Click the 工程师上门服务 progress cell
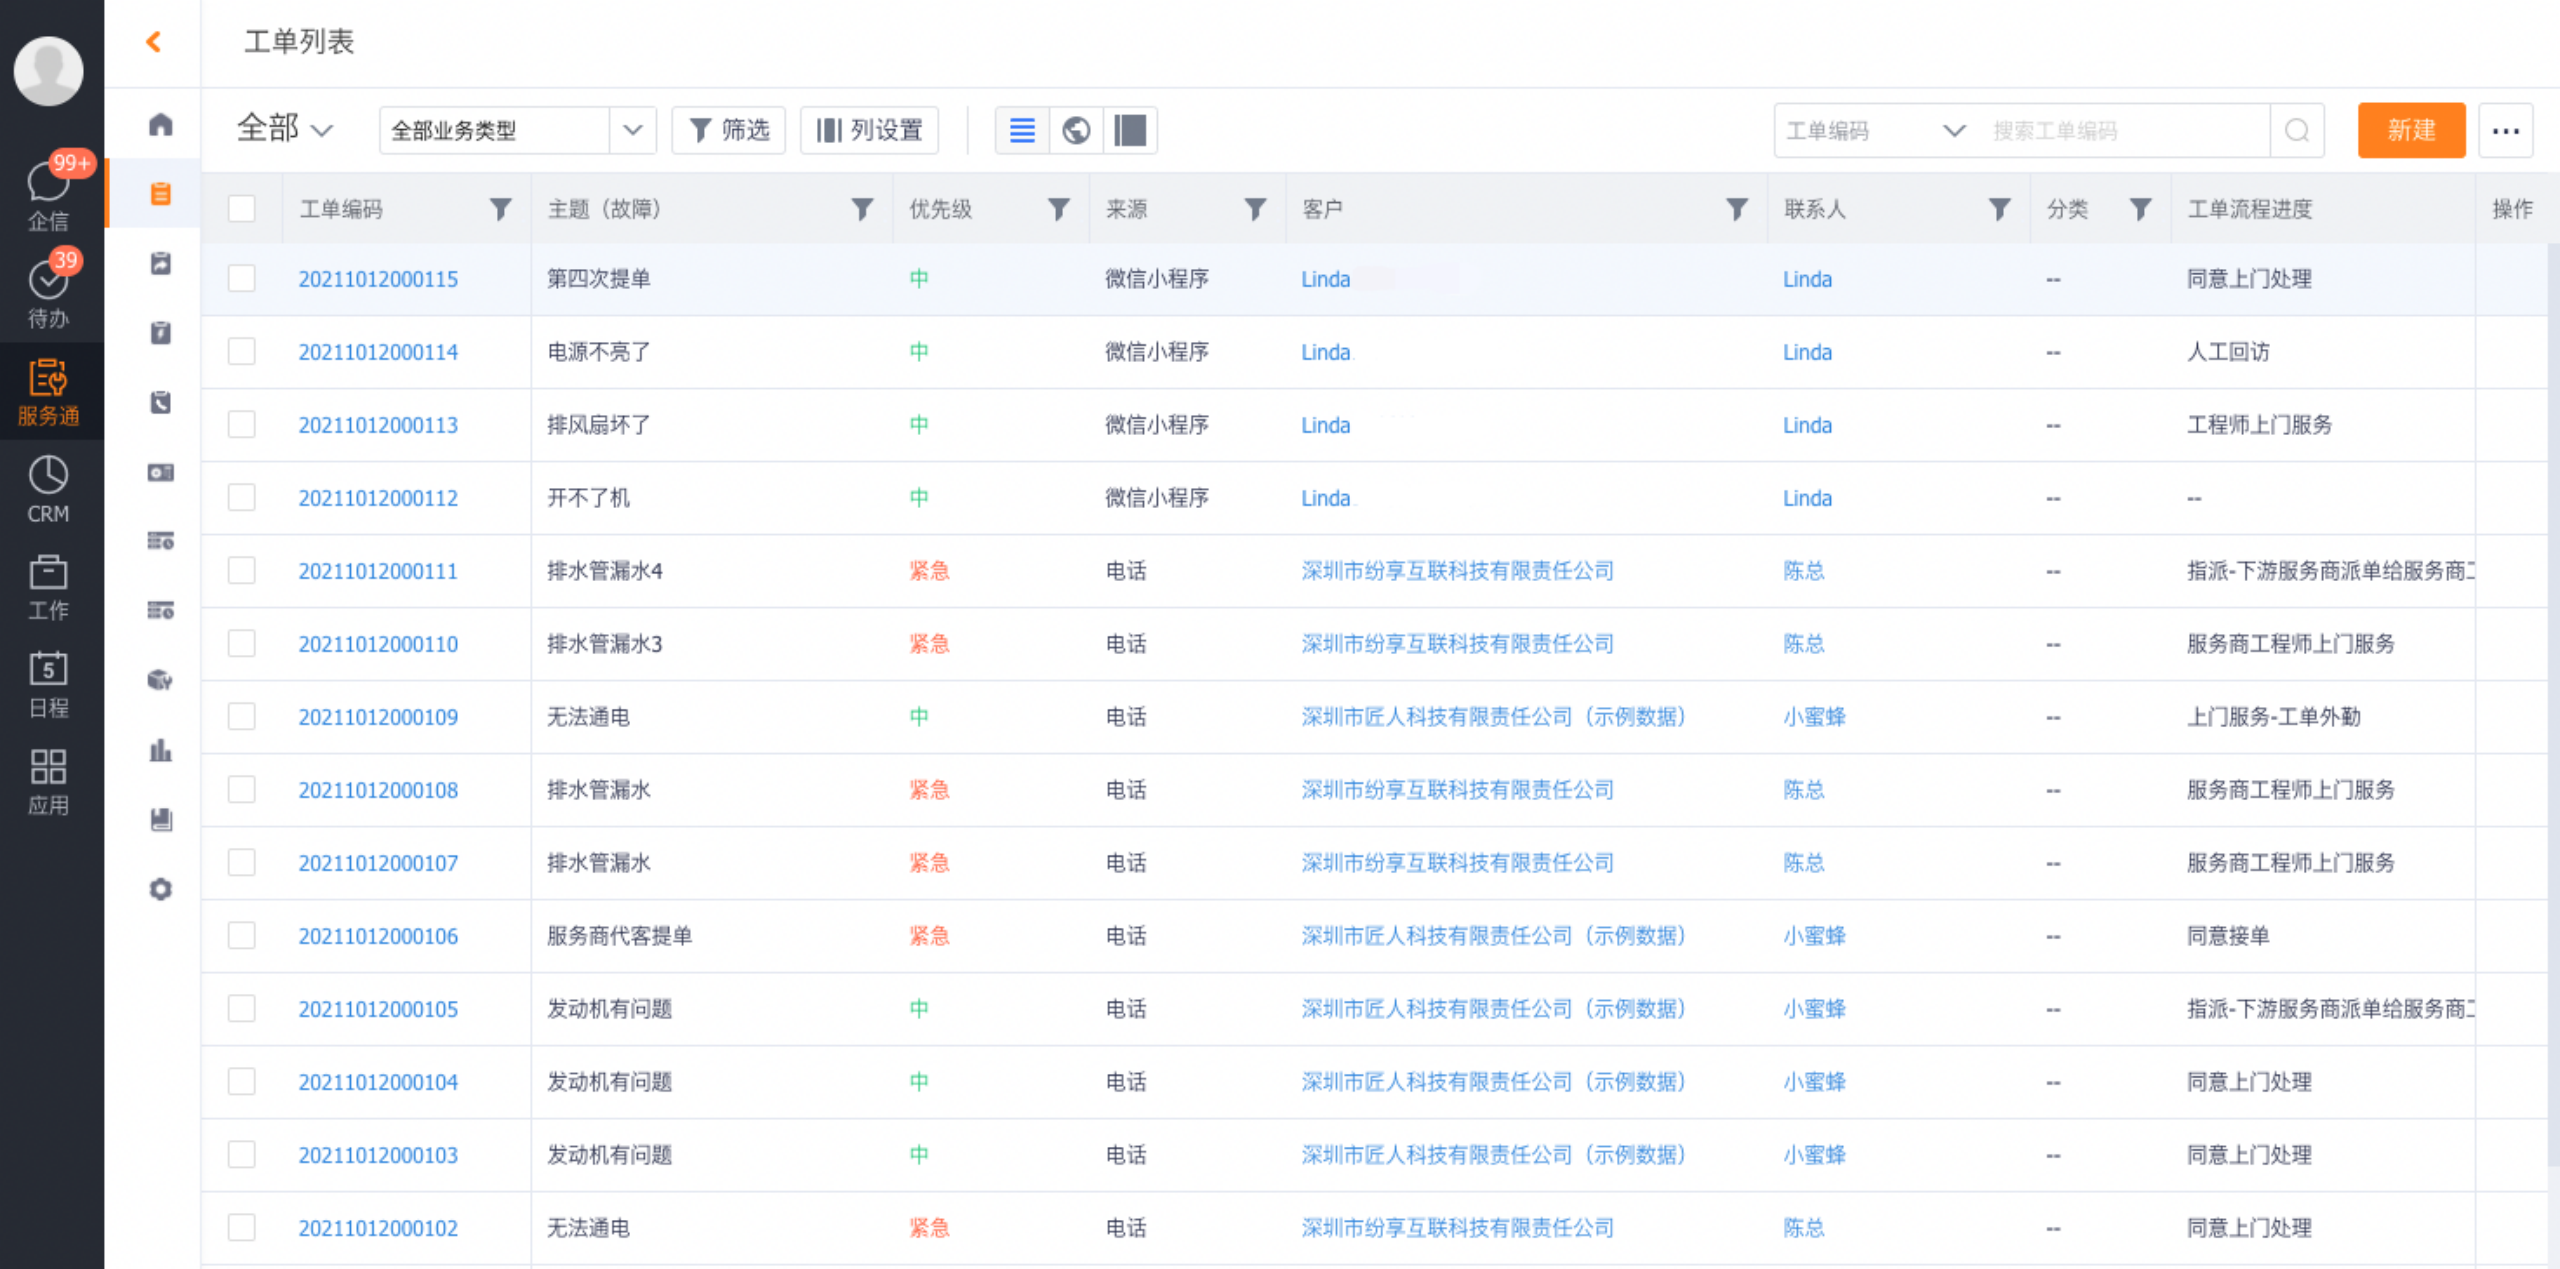Screen dimensions: 2560x1269 [x=2259, y=425]
